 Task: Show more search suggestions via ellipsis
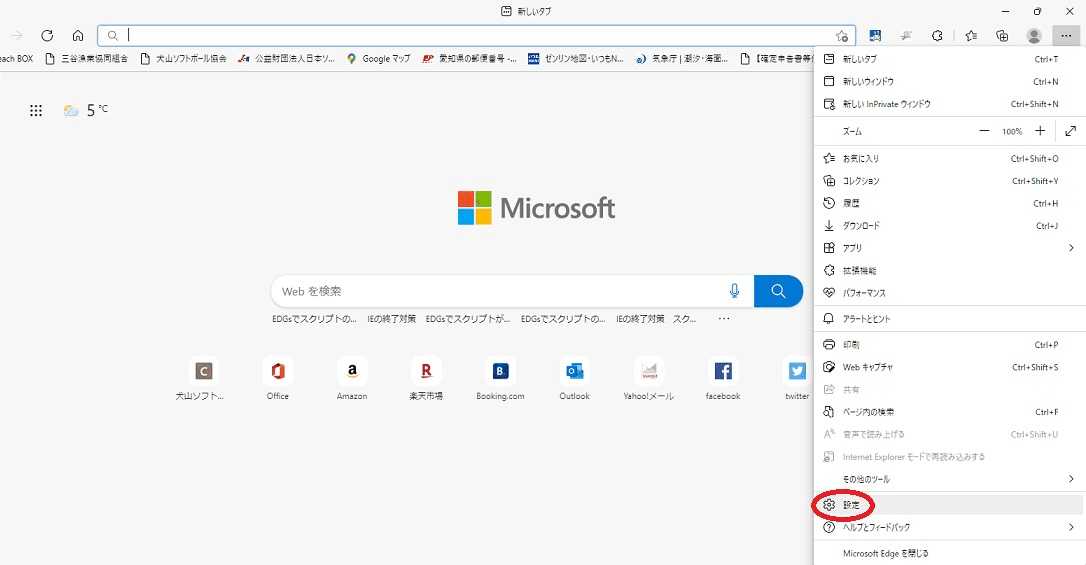click(724, 319)
